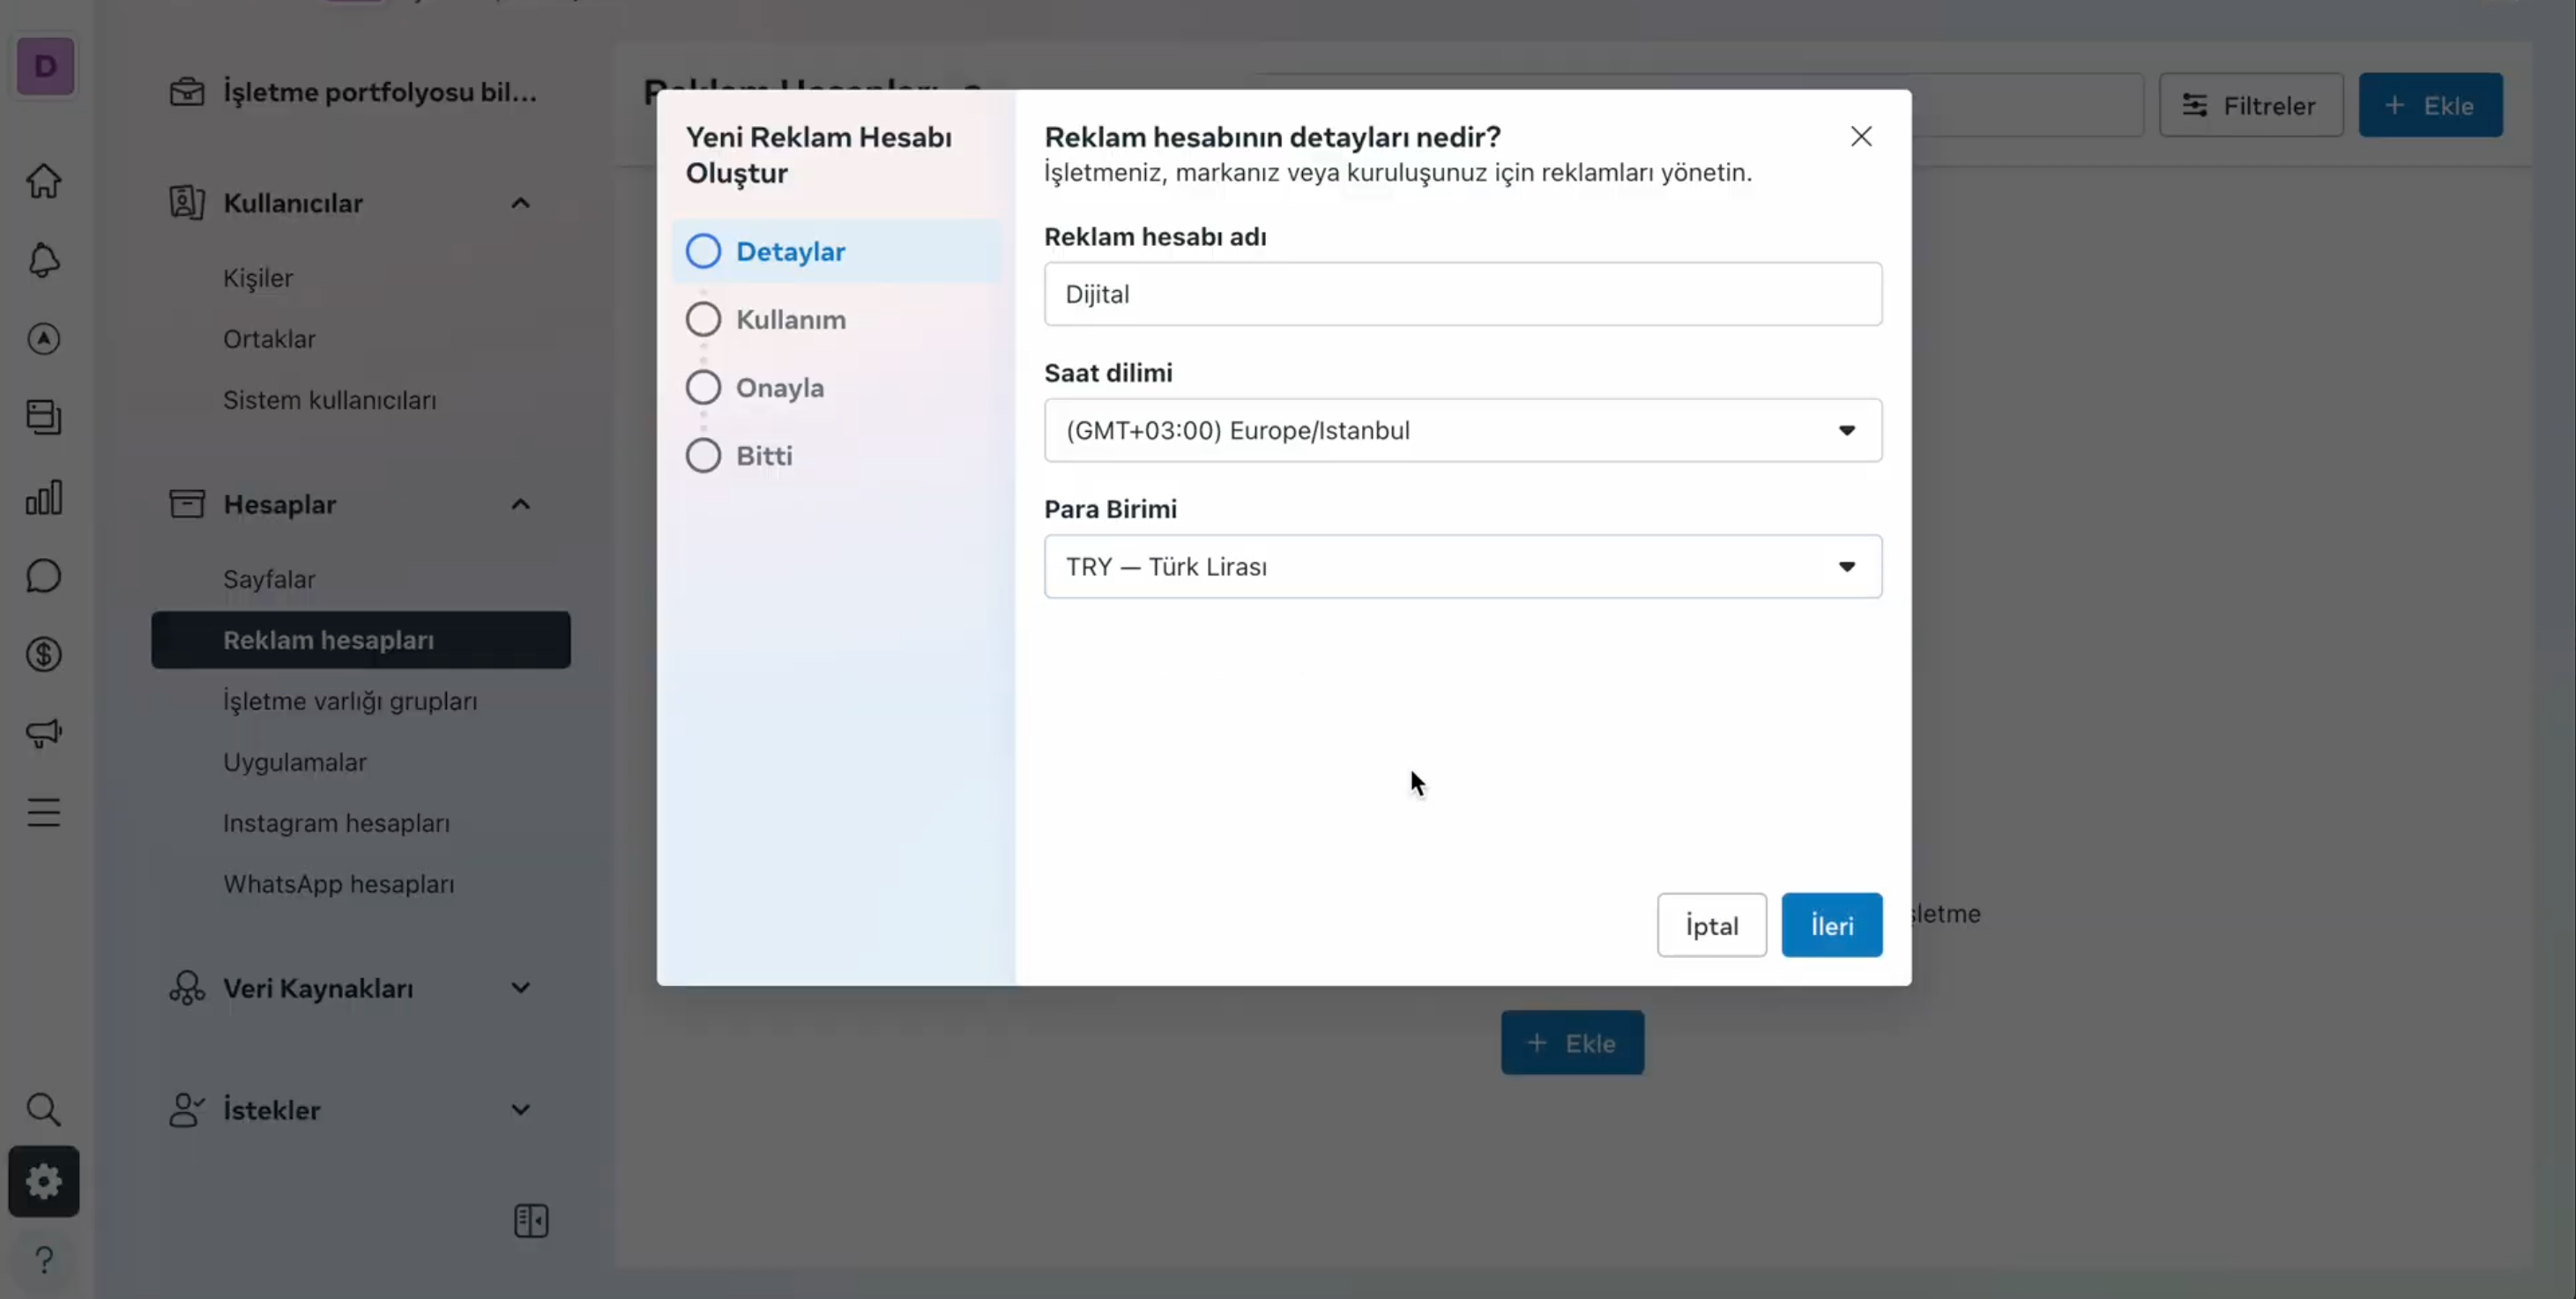Select the Detaylar step radio
The width and height of the screenshot is (2576, 1299).
703,251
